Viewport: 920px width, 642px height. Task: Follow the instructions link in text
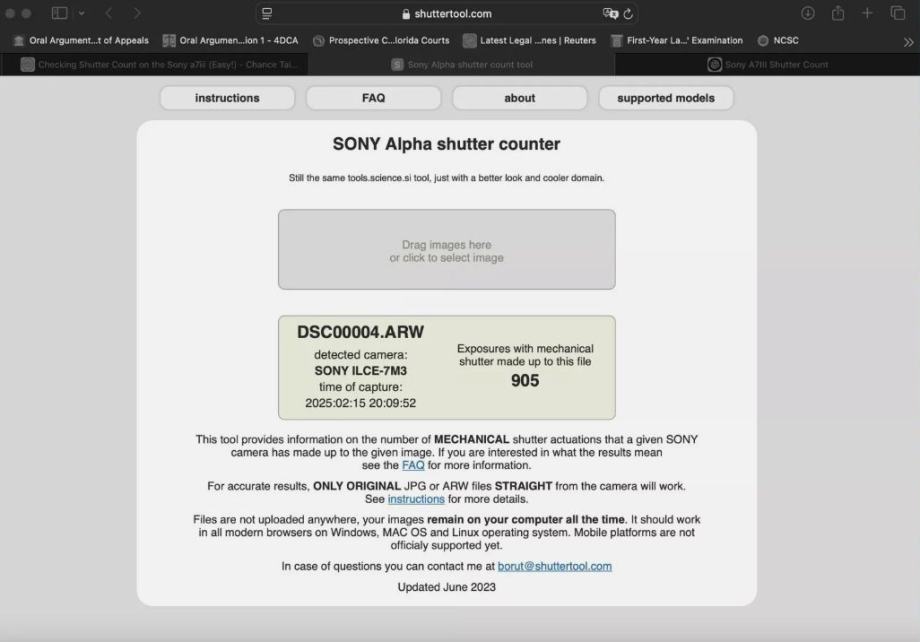click(416, 499)
